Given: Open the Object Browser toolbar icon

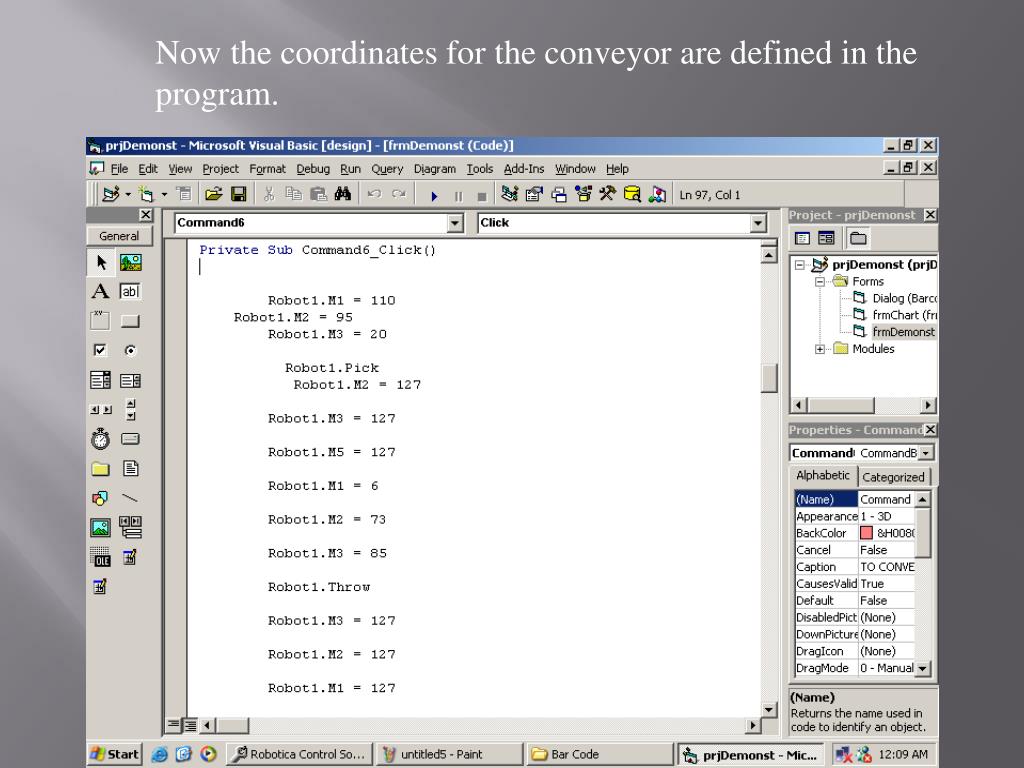Looking at the screenshot, I should pos(583,194).
